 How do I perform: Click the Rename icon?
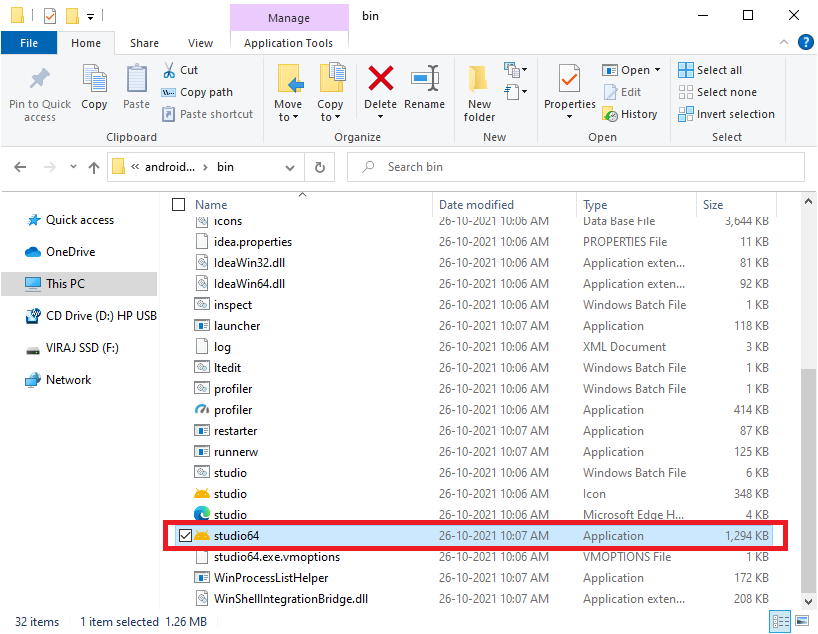[x=425, y=78]
